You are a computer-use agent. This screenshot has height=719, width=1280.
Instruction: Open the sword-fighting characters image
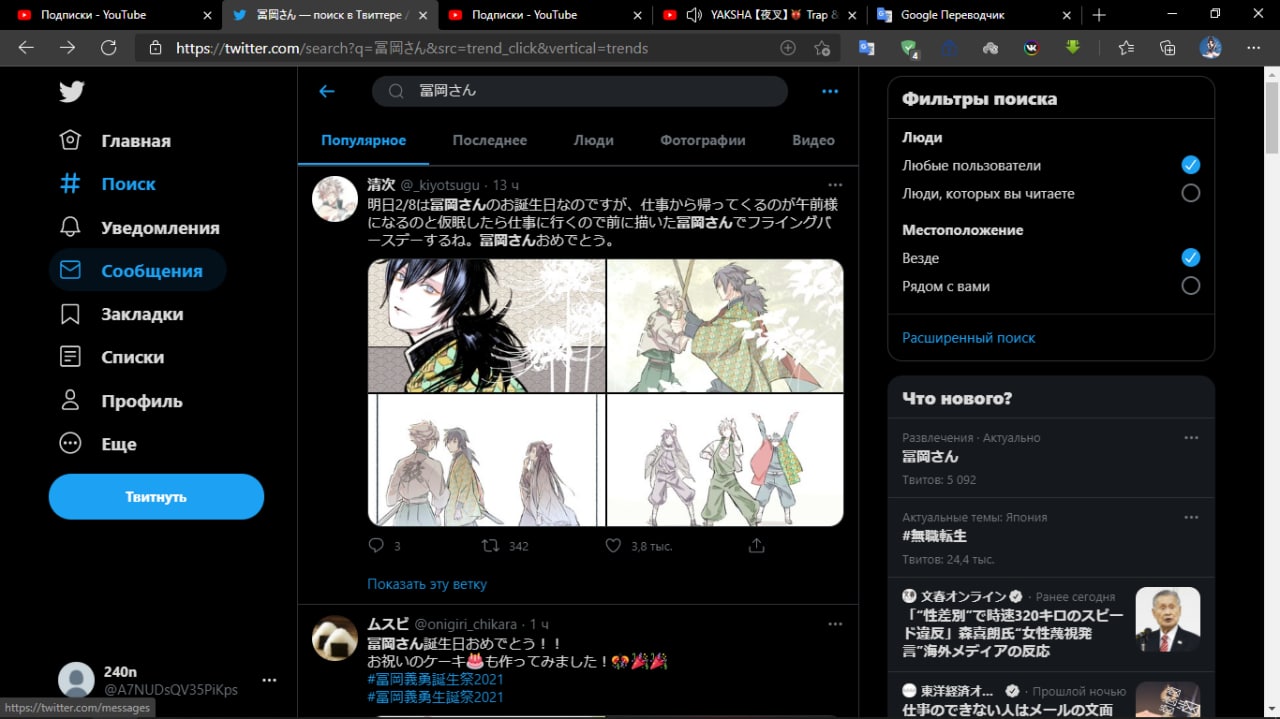click(x=726, y=325)
